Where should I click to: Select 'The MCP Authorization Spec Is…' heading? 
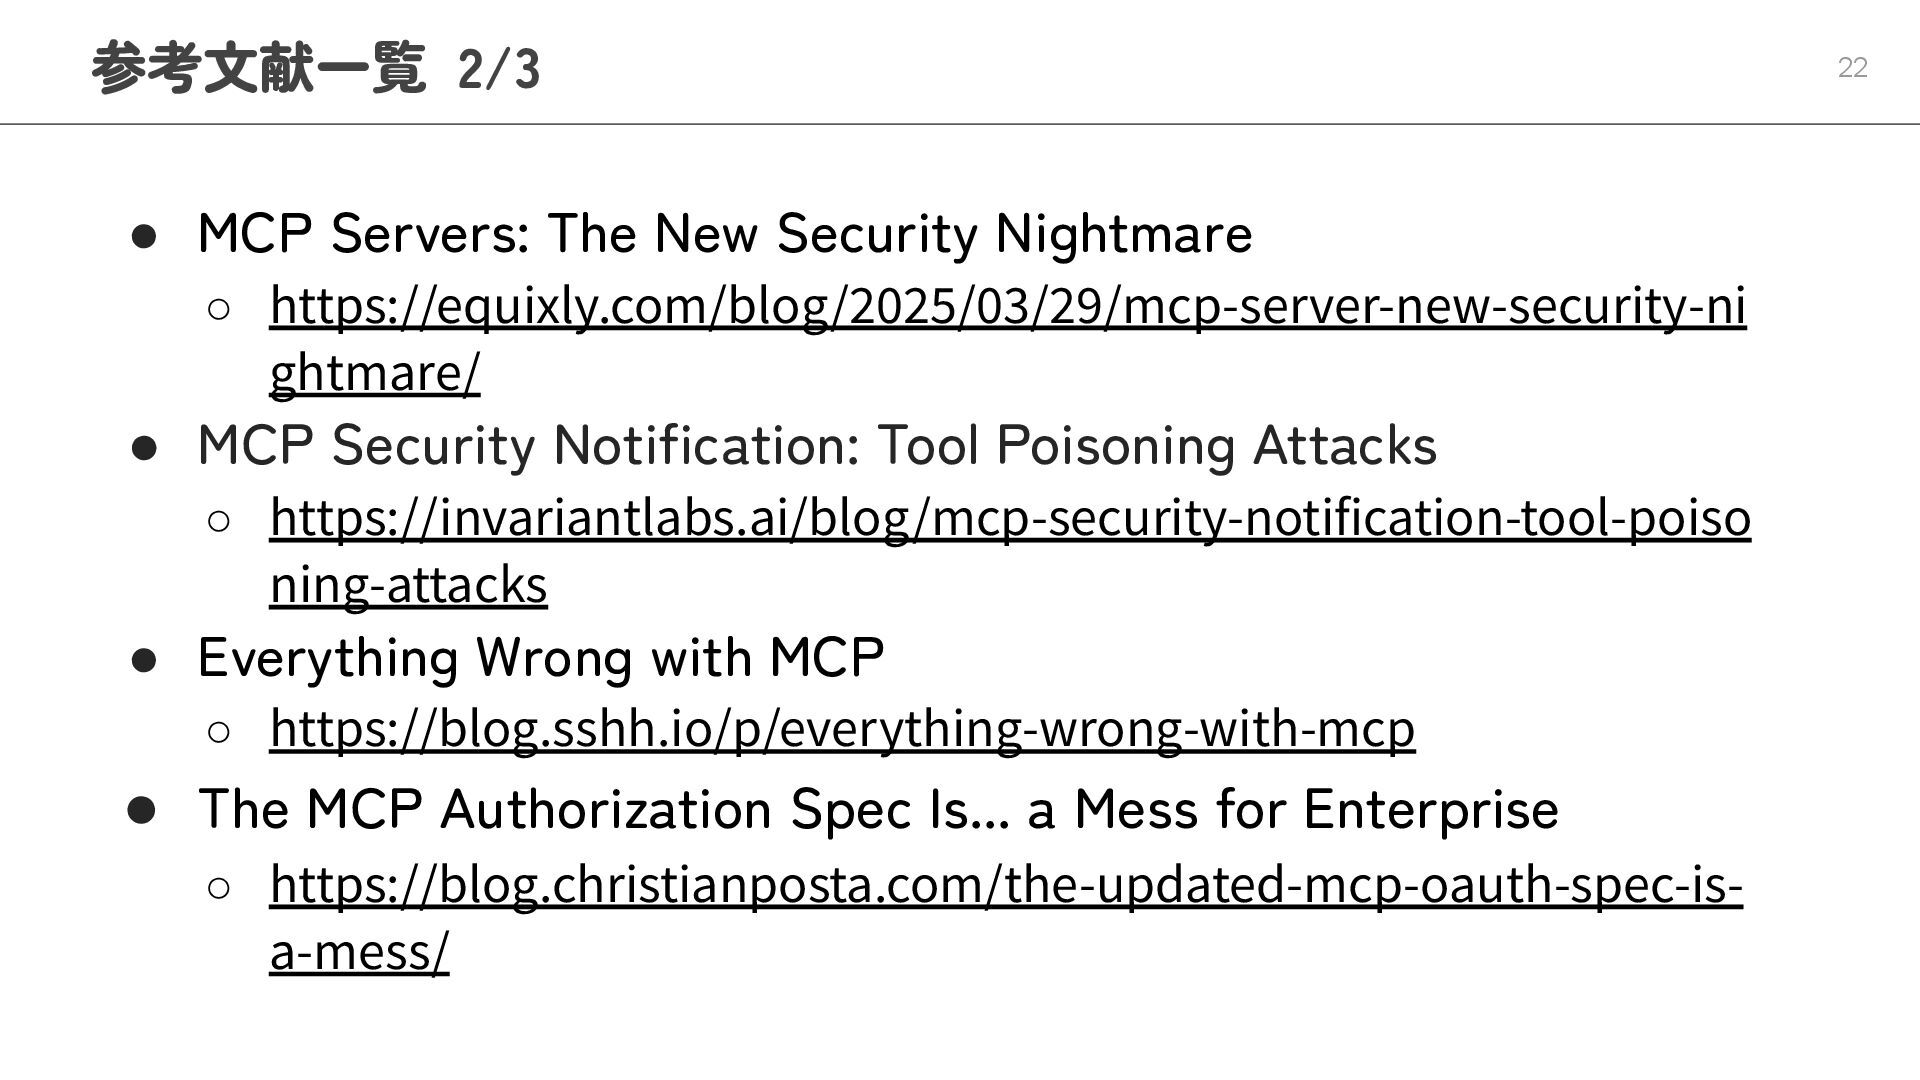click(x=878, y=809)
